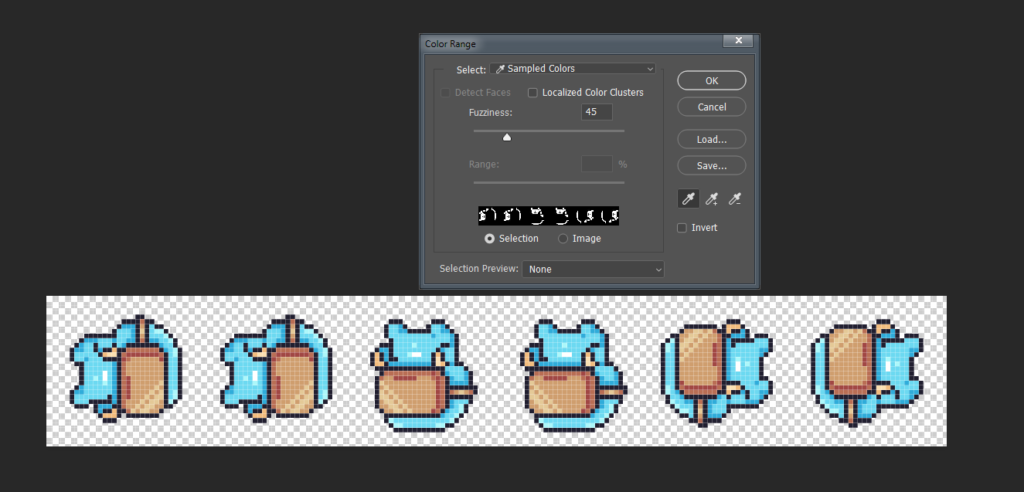Click the Fuzziness slider handle

[x=507, y=137]
